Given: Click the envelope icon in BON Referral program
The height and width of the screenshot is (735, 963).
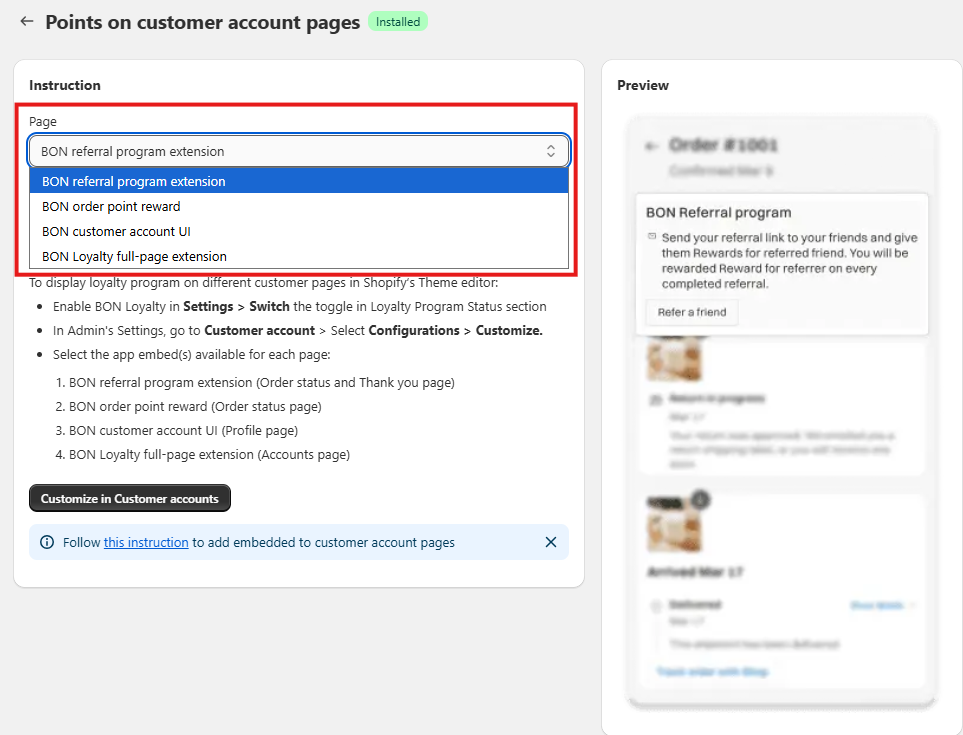Looking at the screenshot, I should point(652,237).
